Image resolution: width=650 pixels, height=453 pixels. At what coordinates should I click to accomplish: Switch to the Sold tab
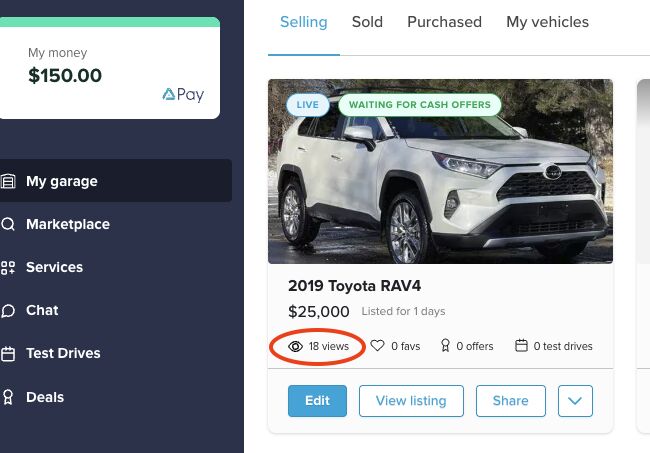click(x=367, y=22)
